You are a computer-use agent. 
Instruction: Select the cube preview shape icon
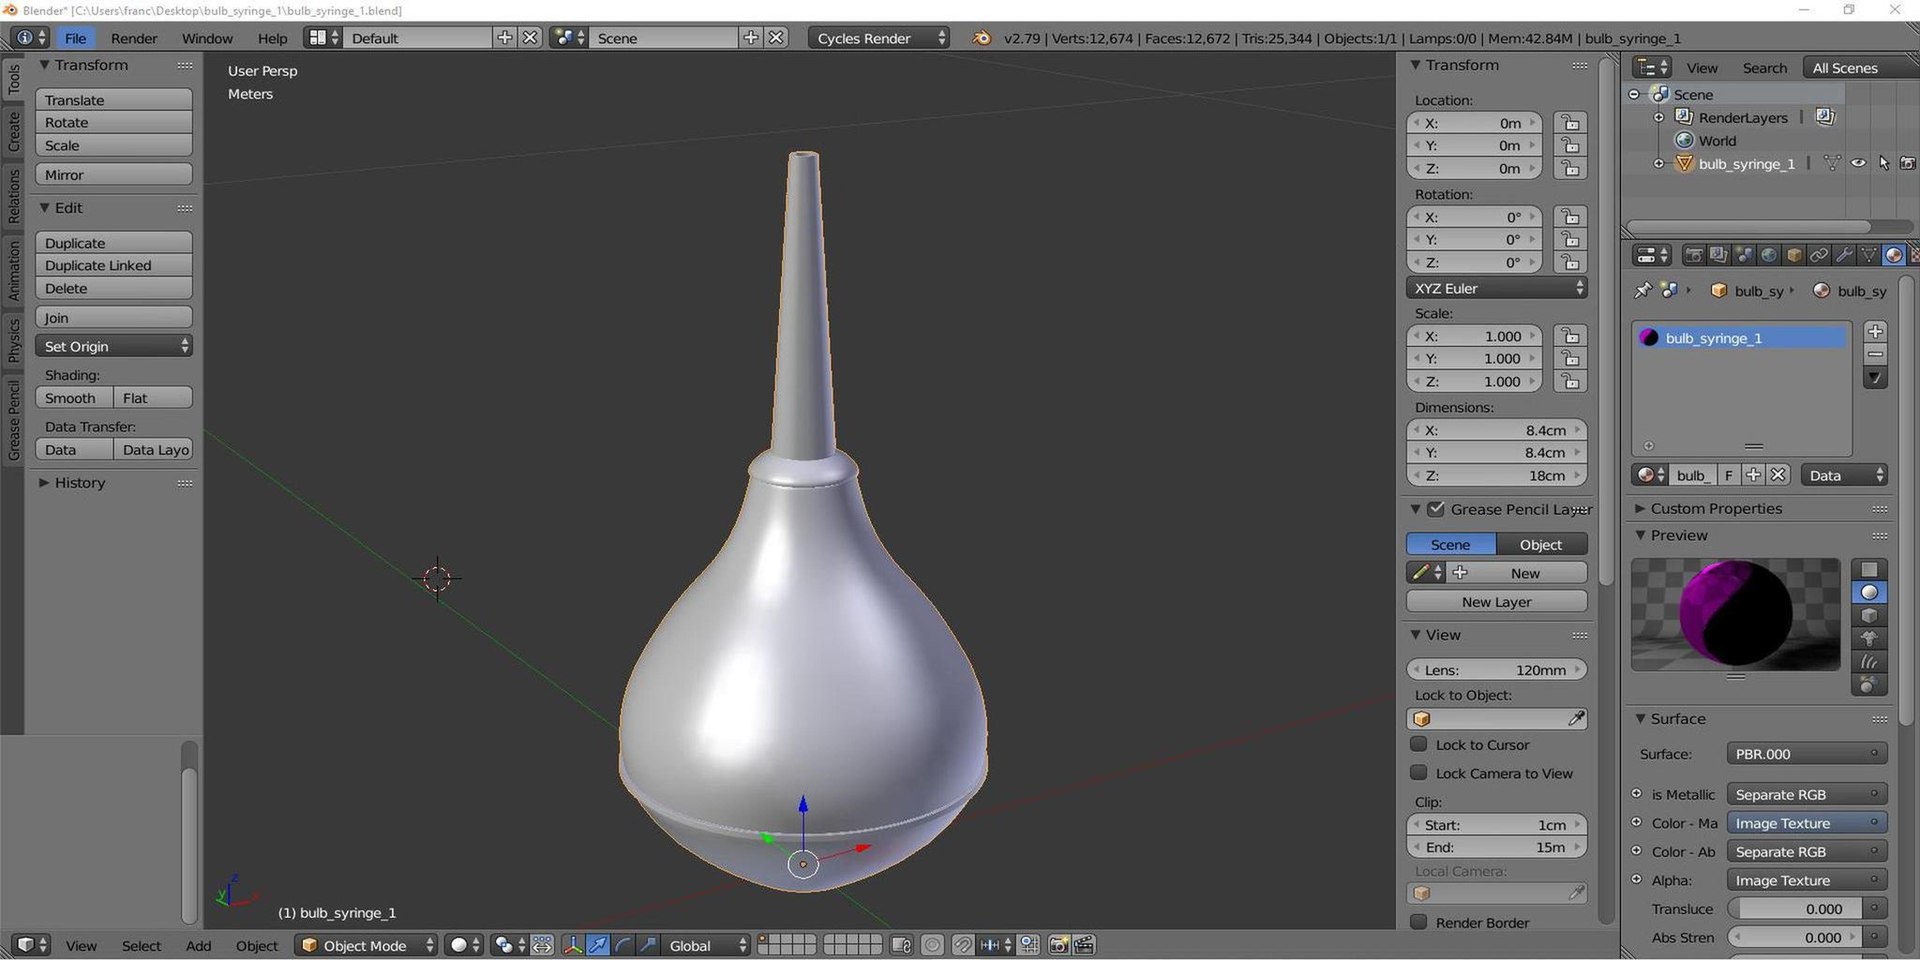pyautogui.click(x=1869, y=615)
